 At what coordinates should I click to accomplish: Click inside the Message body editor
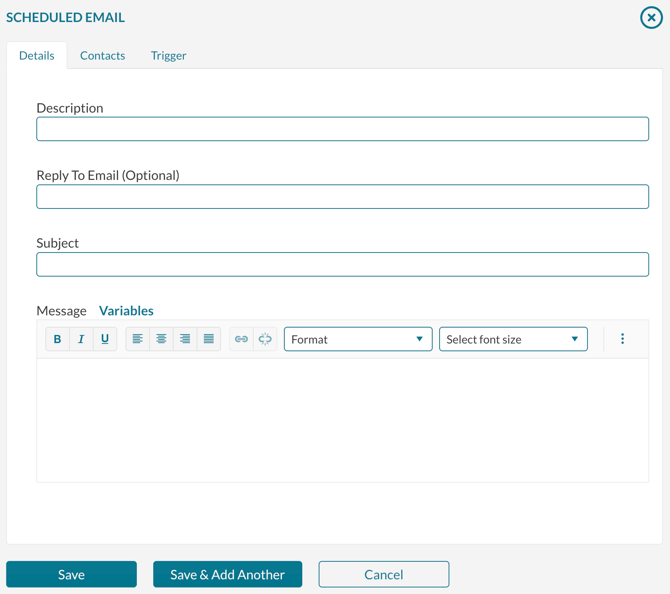(343, 421)
